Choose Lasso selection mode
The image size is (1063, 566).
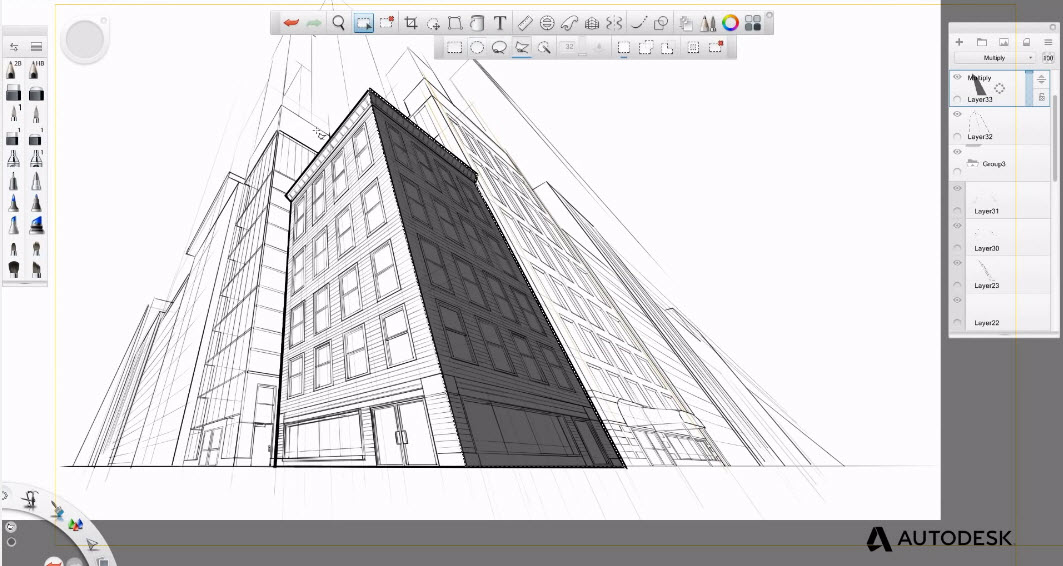[x=500, y=47]
